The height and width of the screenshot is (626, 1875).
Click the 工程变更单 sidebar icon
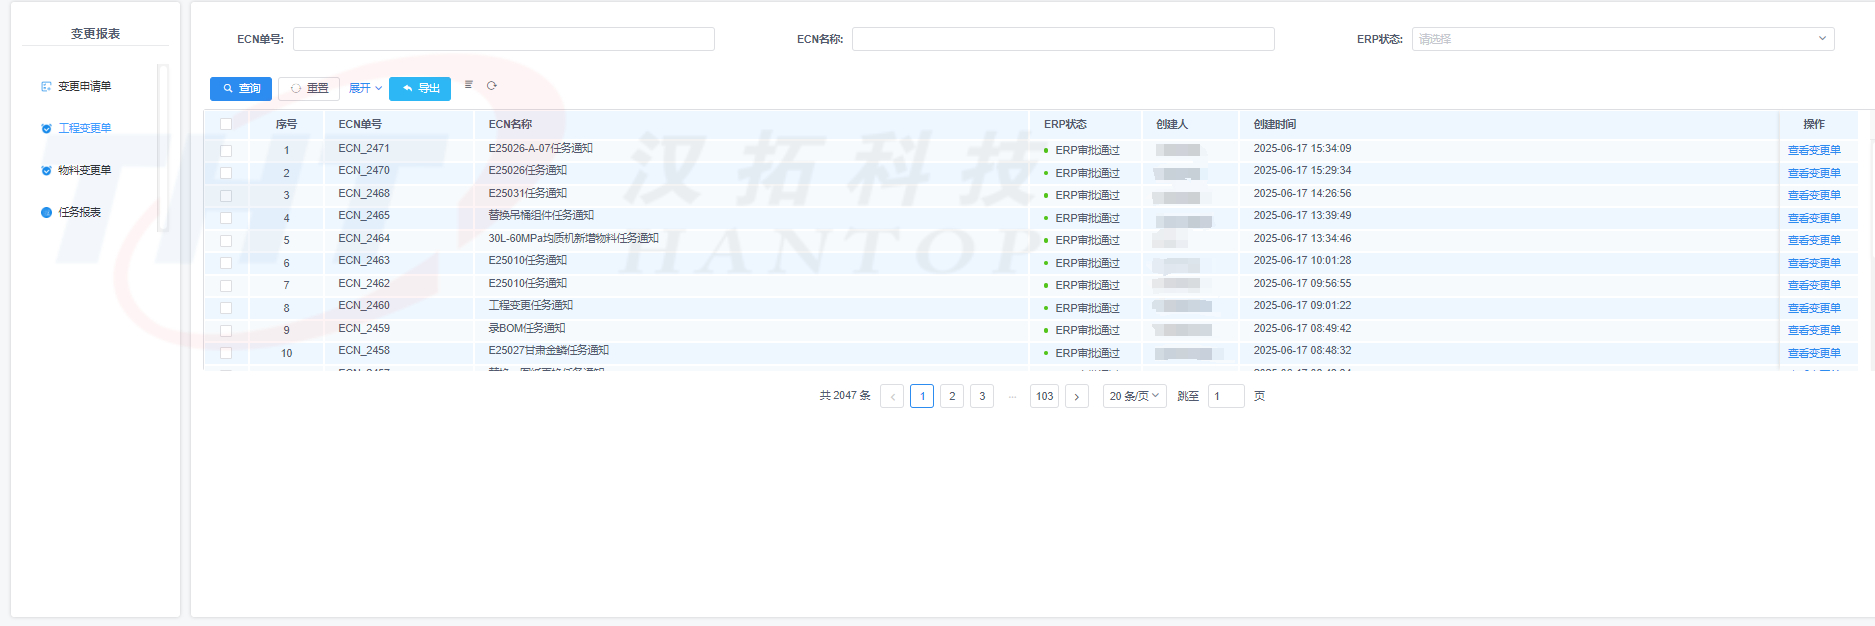[x=46, y=129]
